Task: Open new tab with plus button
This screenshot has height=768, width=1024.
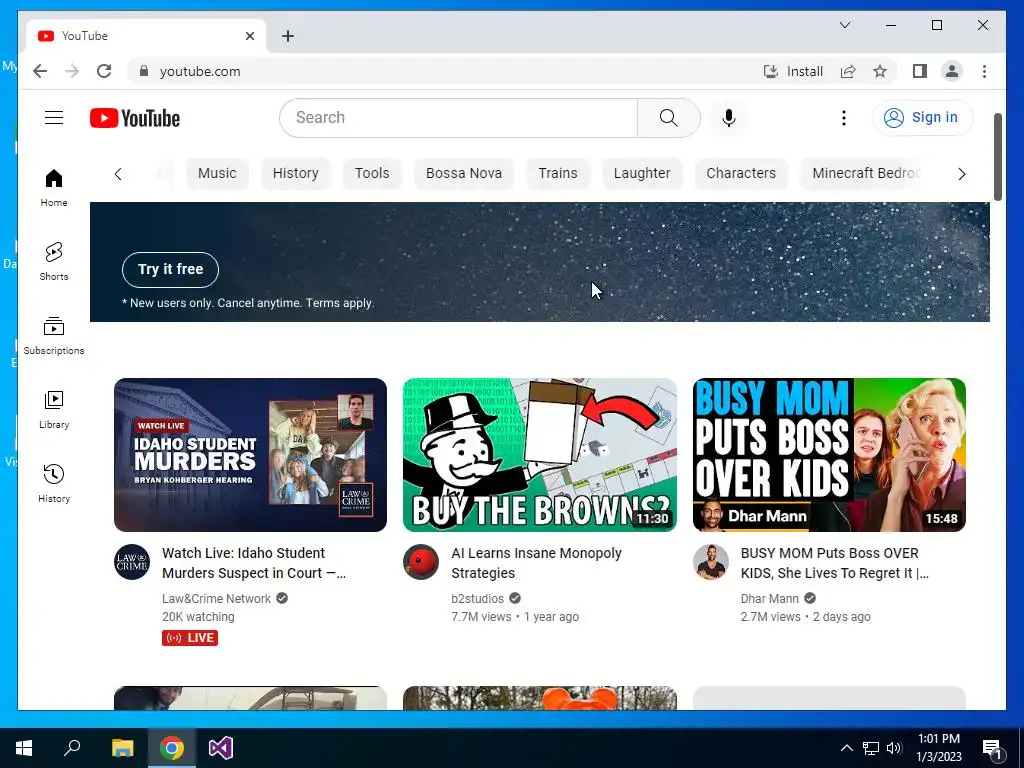Action: point(288,36)
